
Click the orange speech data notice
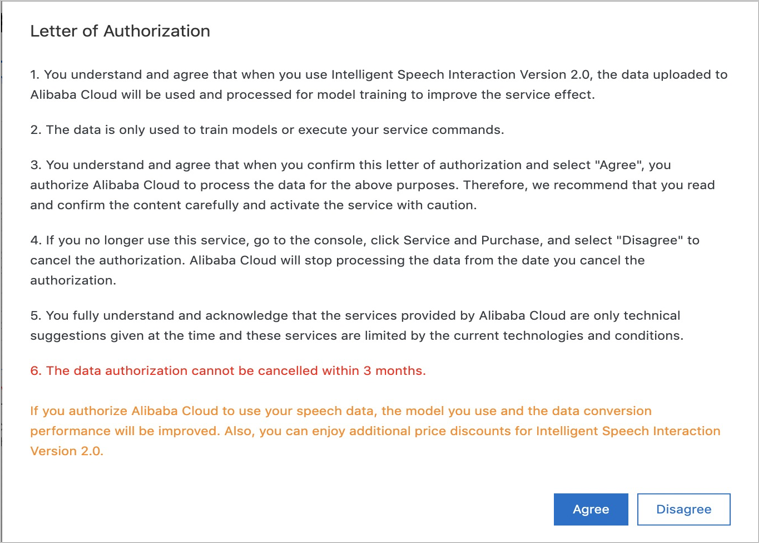pos(375,431)
